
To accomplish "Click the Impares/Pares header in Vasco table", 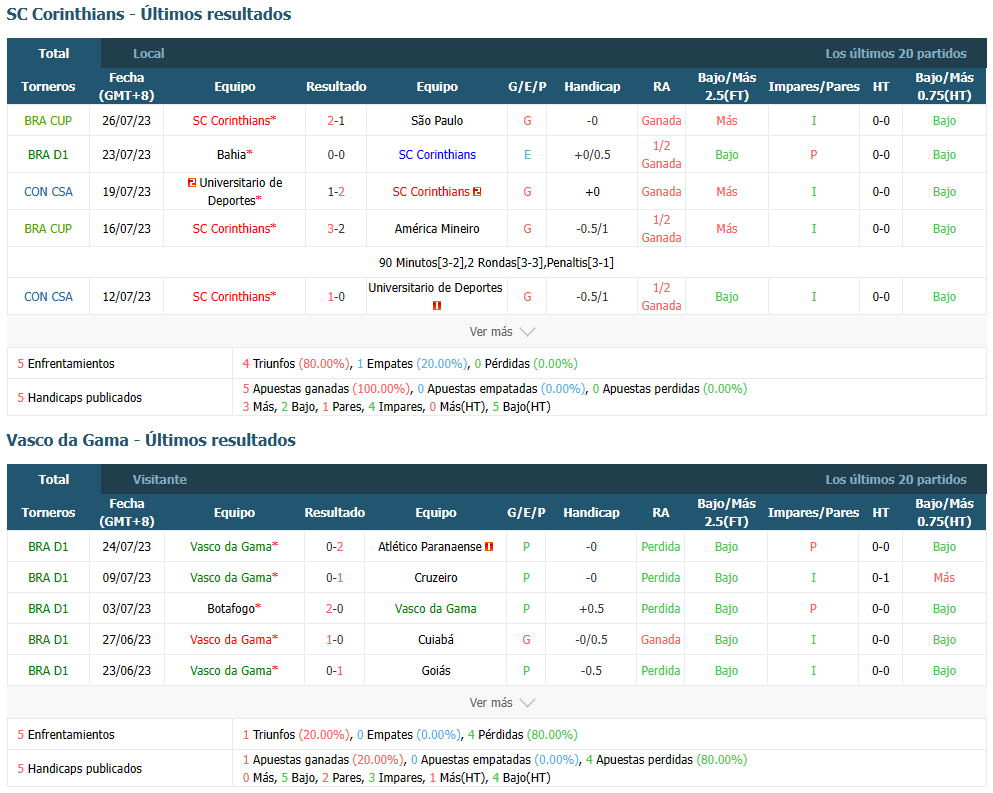I will pyautogui.click(x=813, y=512).
